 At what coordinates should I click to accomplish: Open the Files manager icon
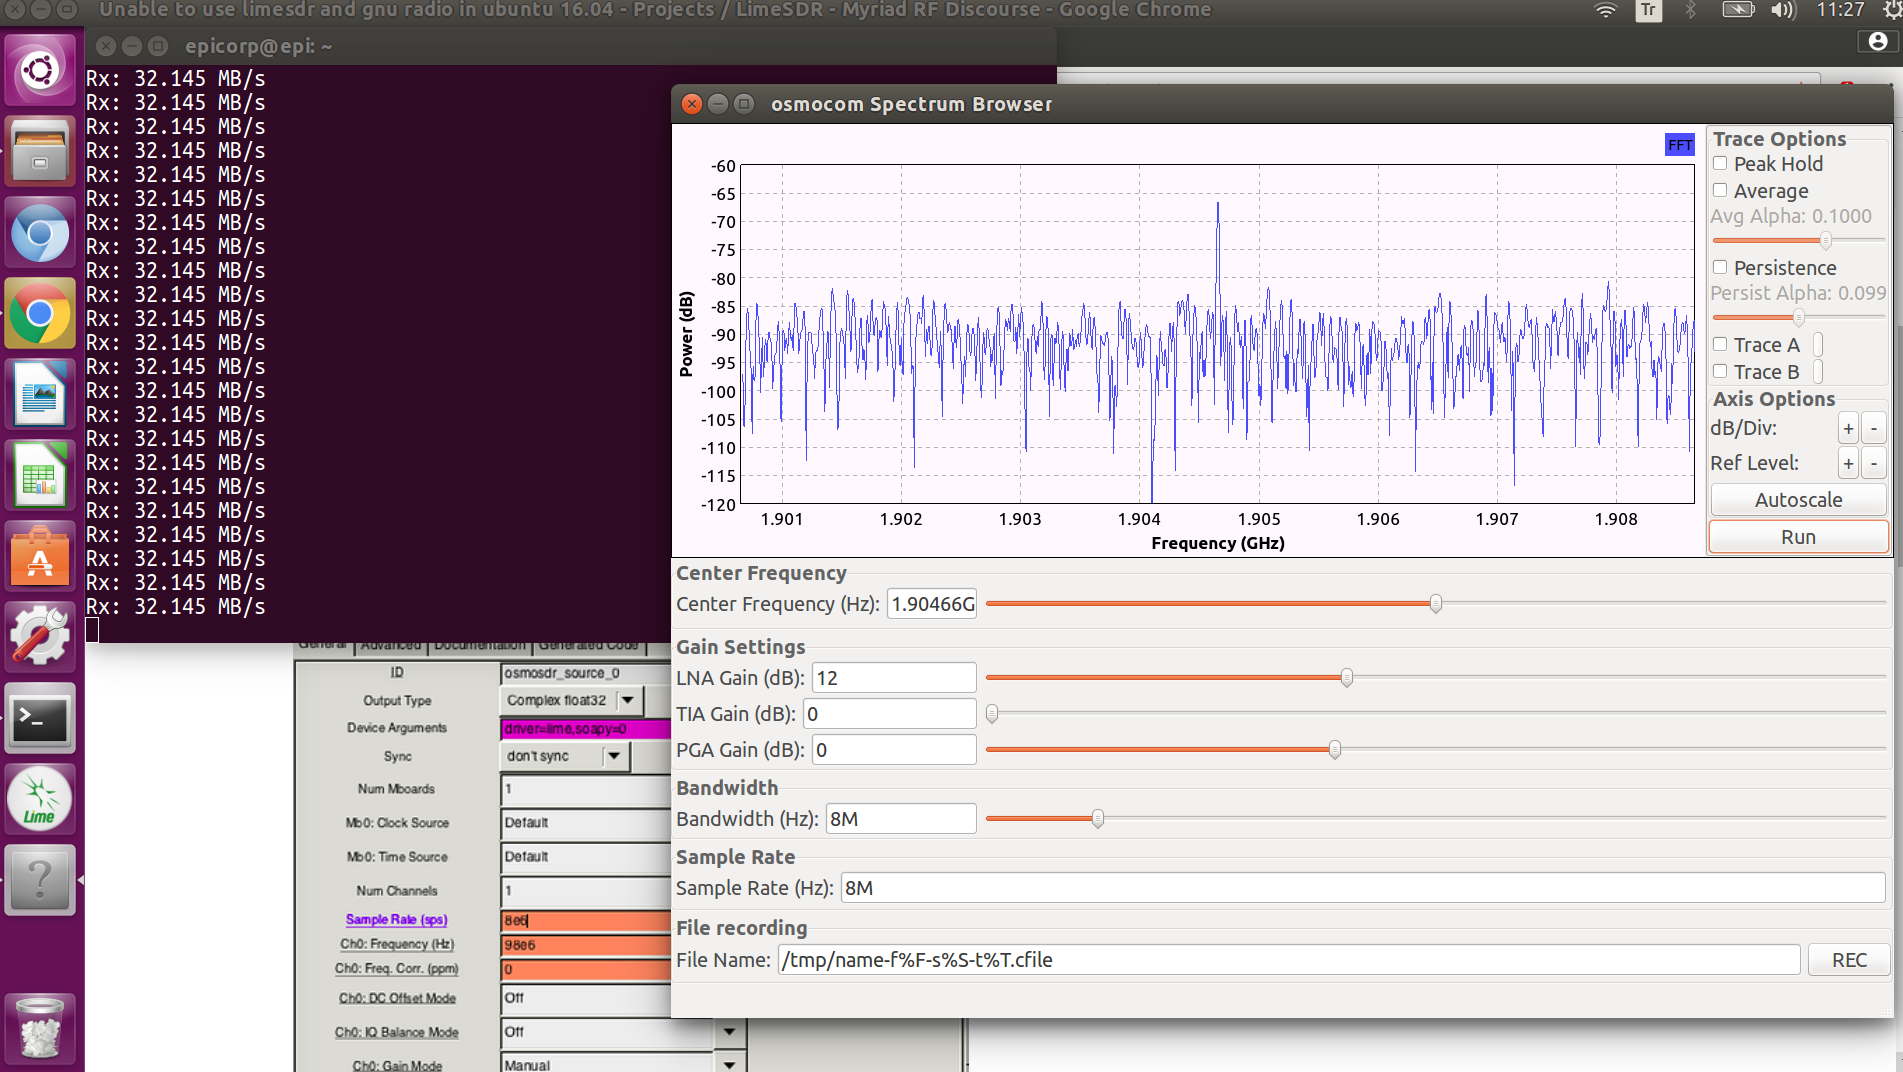tap(40, 152)
